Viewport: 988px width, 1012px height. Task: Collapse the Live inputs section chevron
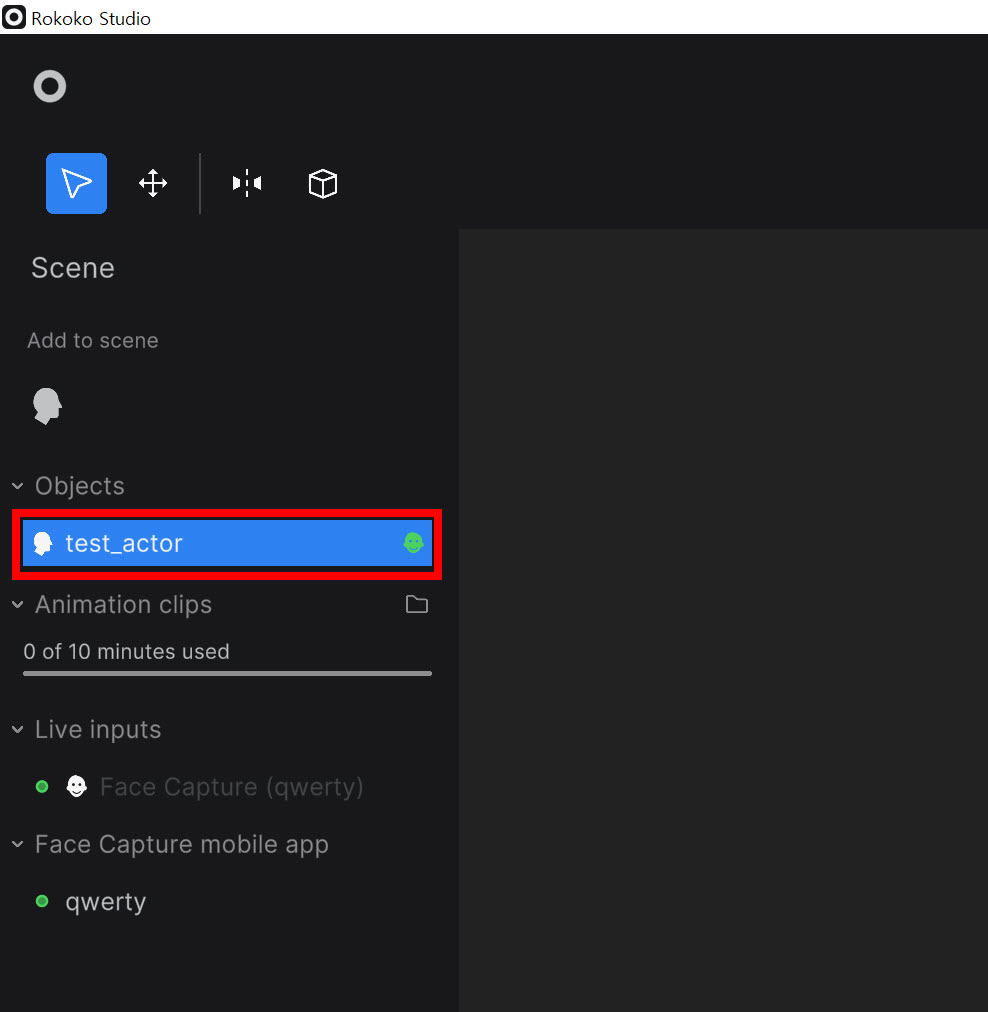tap(17, 730)
